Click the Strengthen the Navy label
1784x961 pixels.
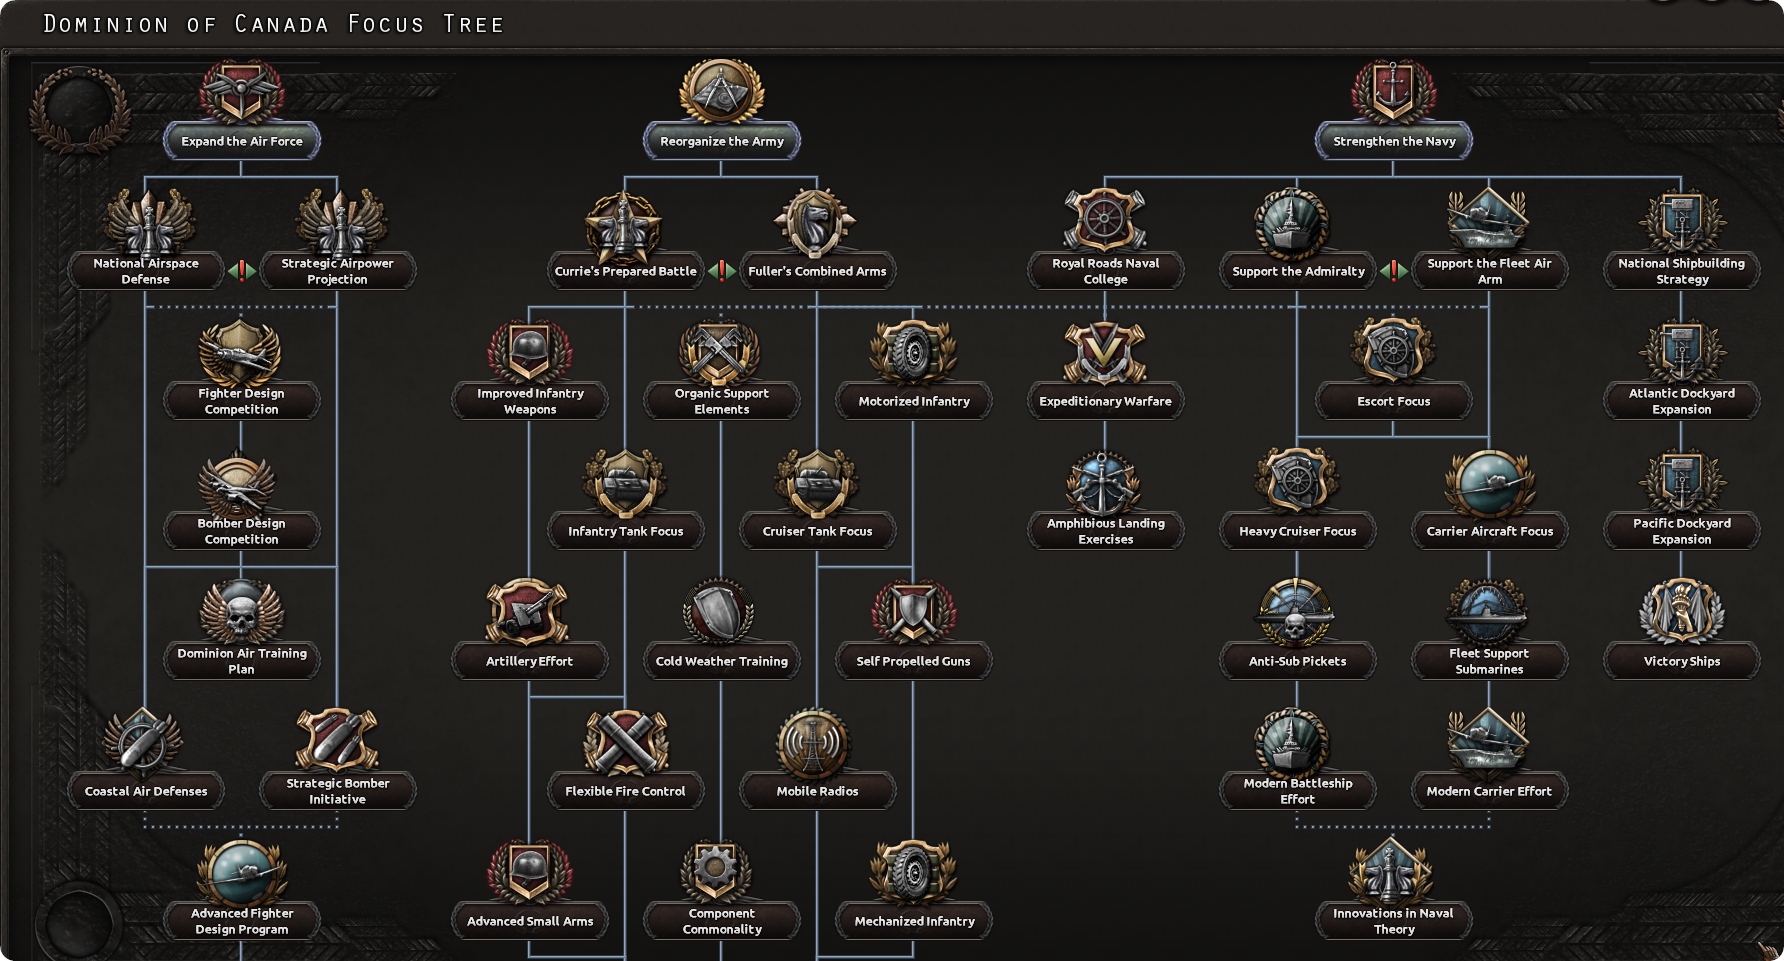(1393, 141)
